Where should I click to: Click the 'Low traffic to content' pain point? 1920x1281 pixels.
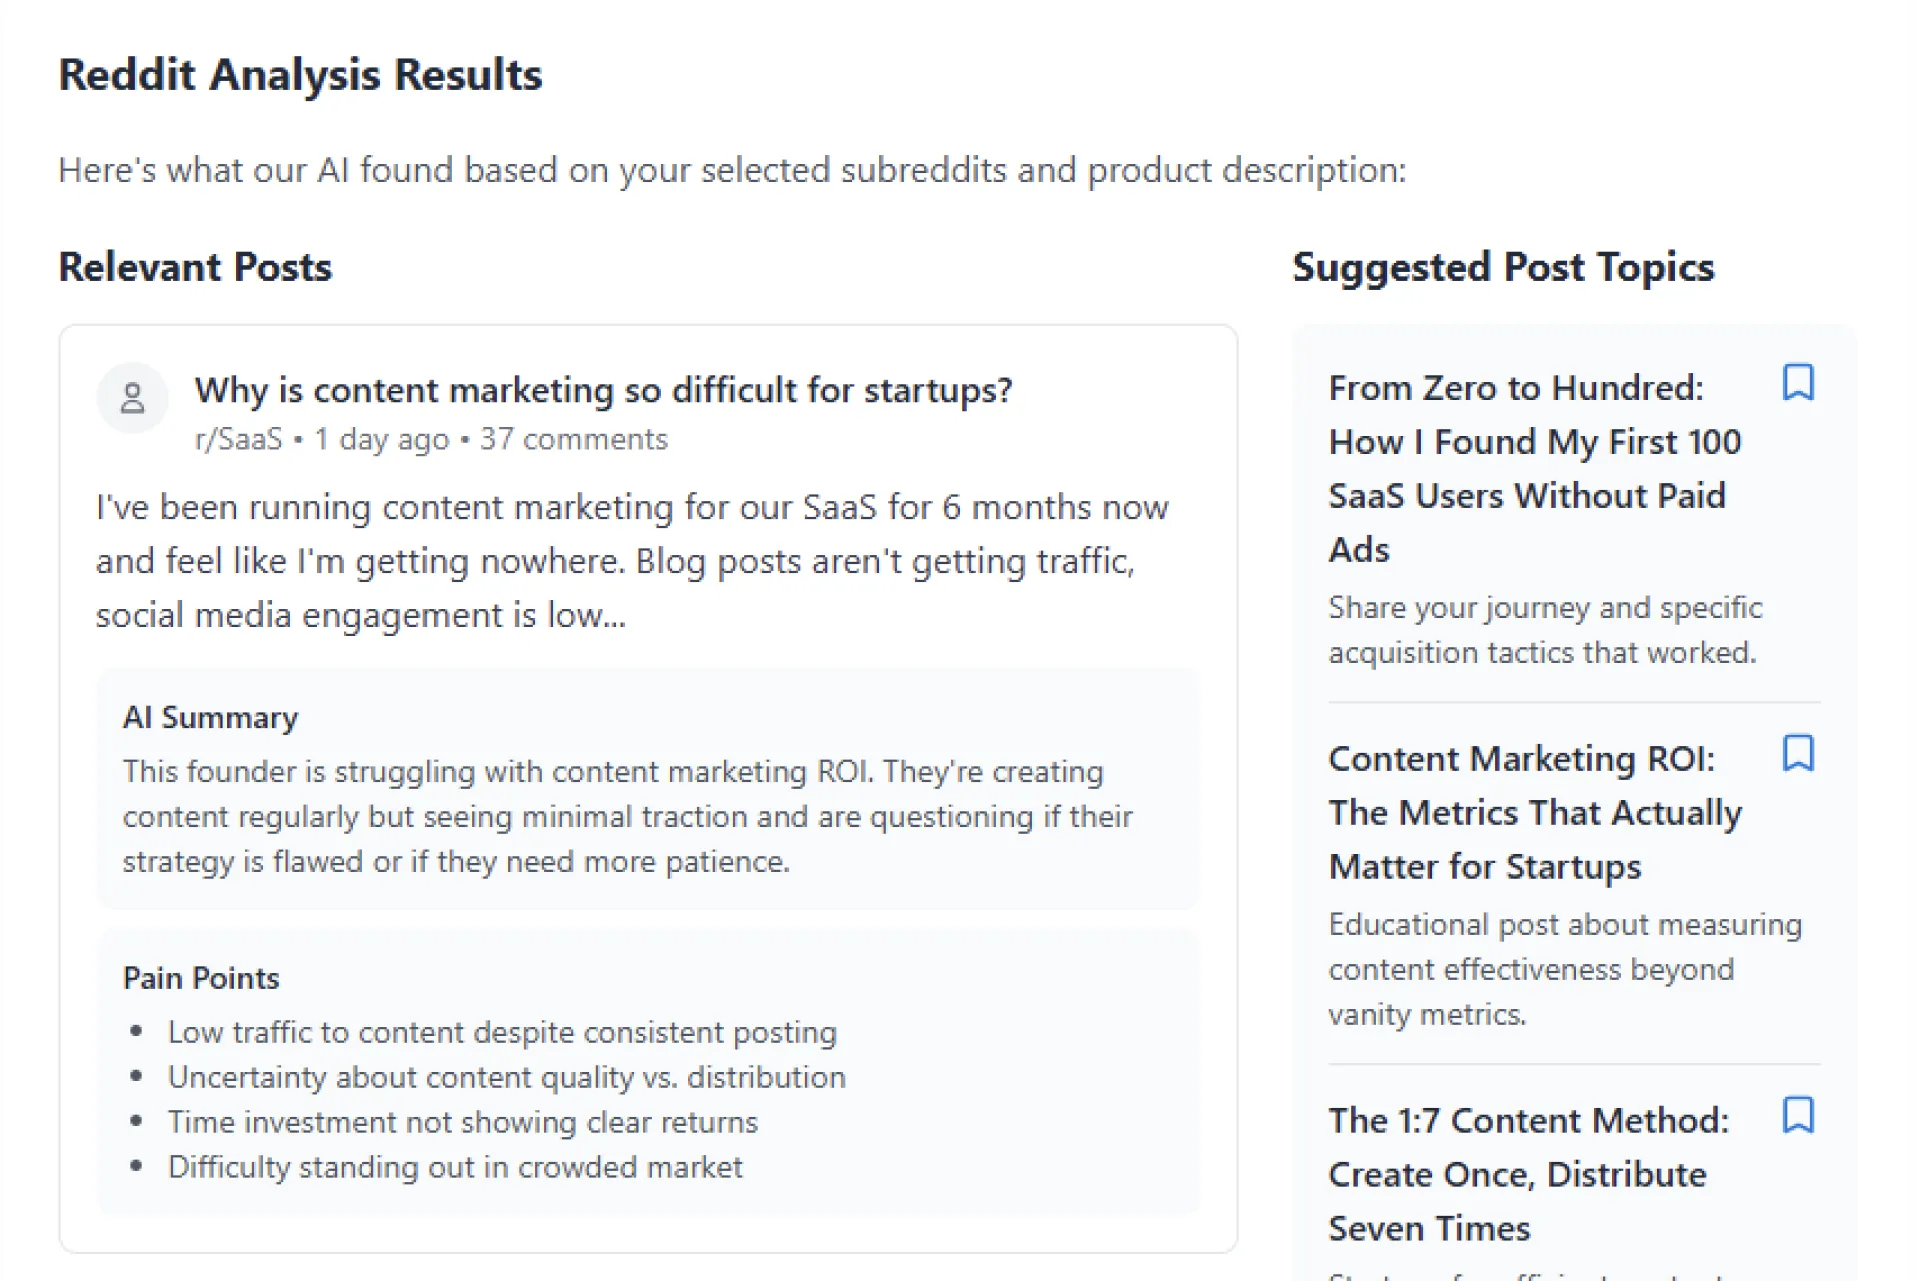click(502, 1032)
